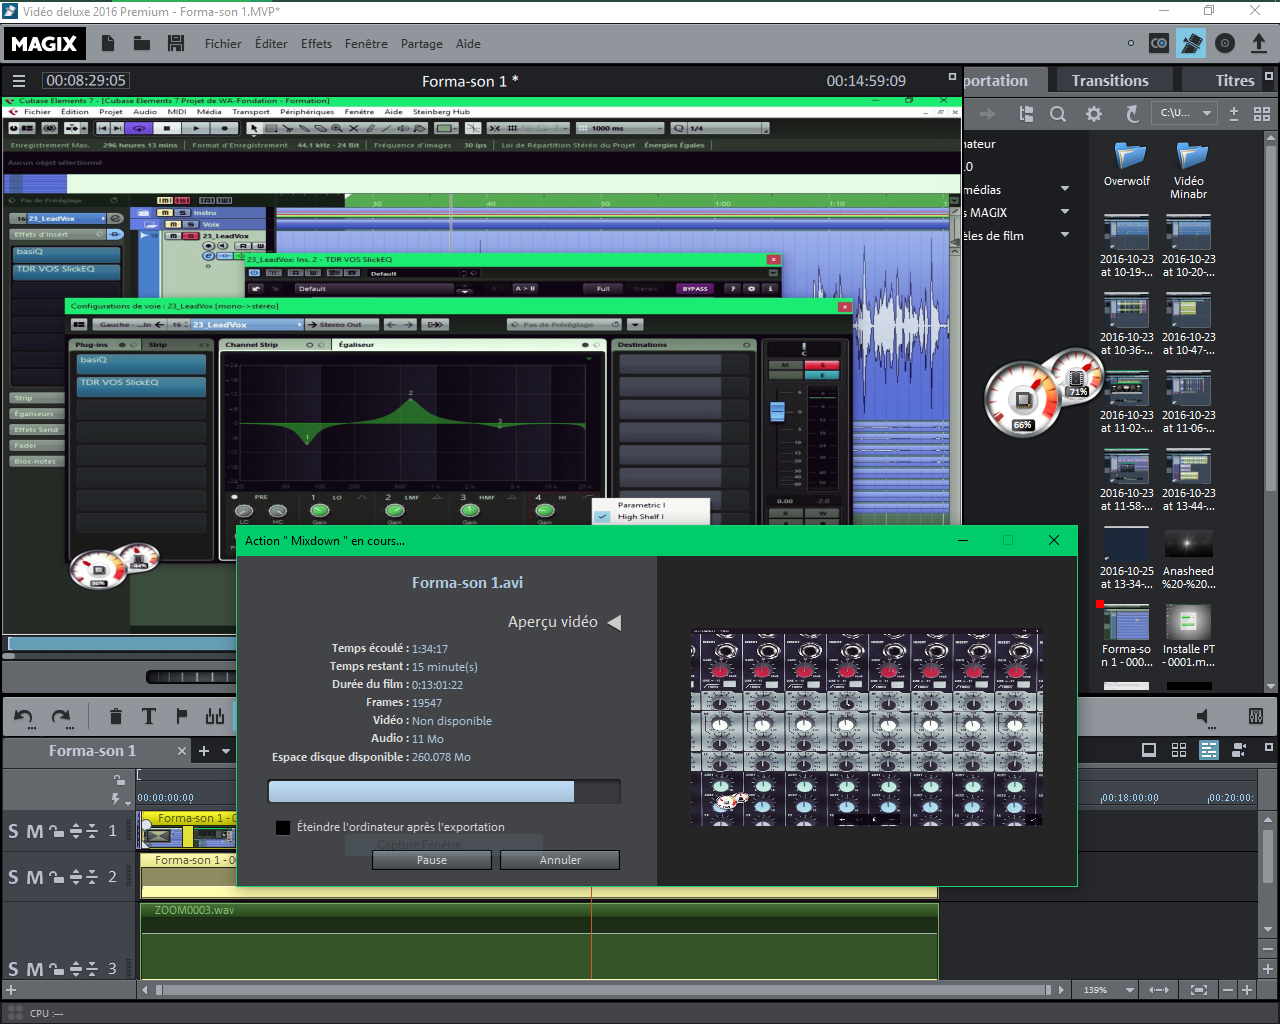Screen dimensions: 1280x1024
Task: Click media pool folder tree icon
Action: click(x=1026, y=114)
